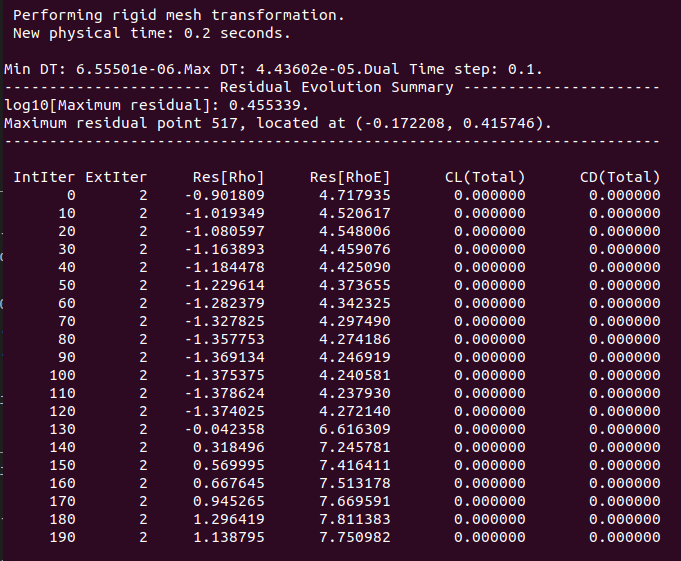Screen dimensions: 681x561
Task: Click Res[RhoE] value '6.616309'
Action: click(355, 429)
